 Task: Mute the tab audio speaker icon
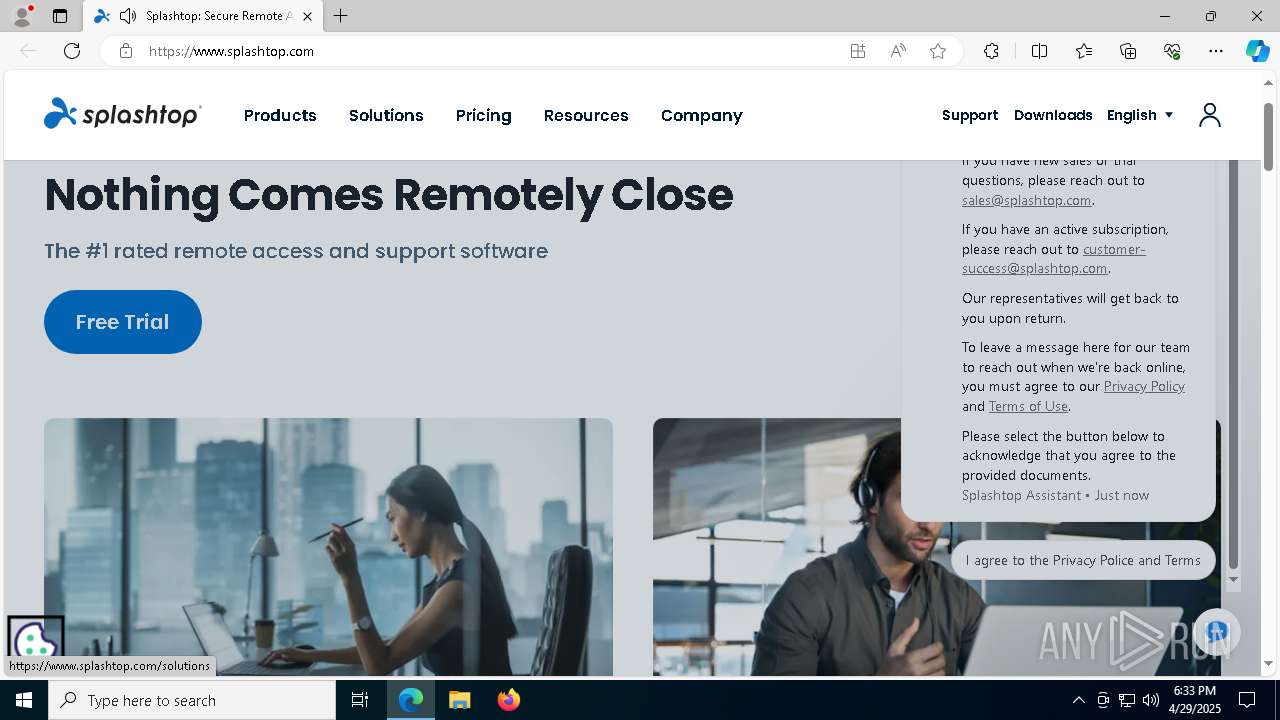[128, 16]
